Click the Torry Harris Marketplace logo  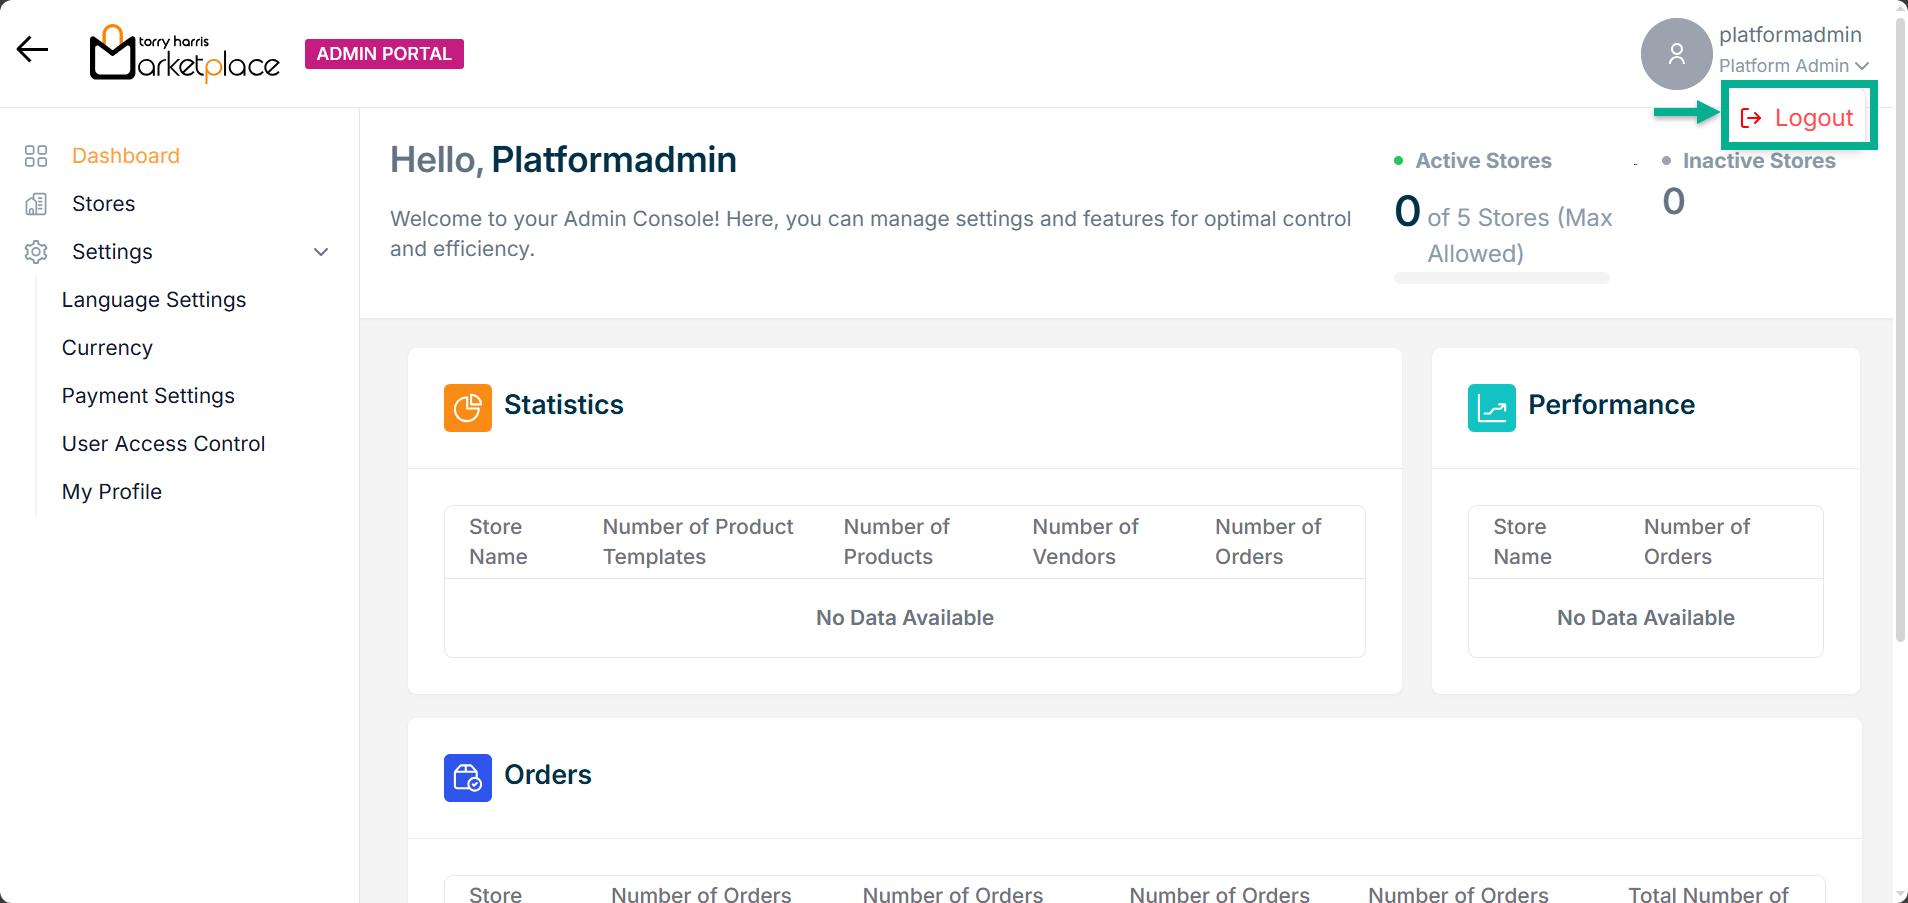pos(185,54)
